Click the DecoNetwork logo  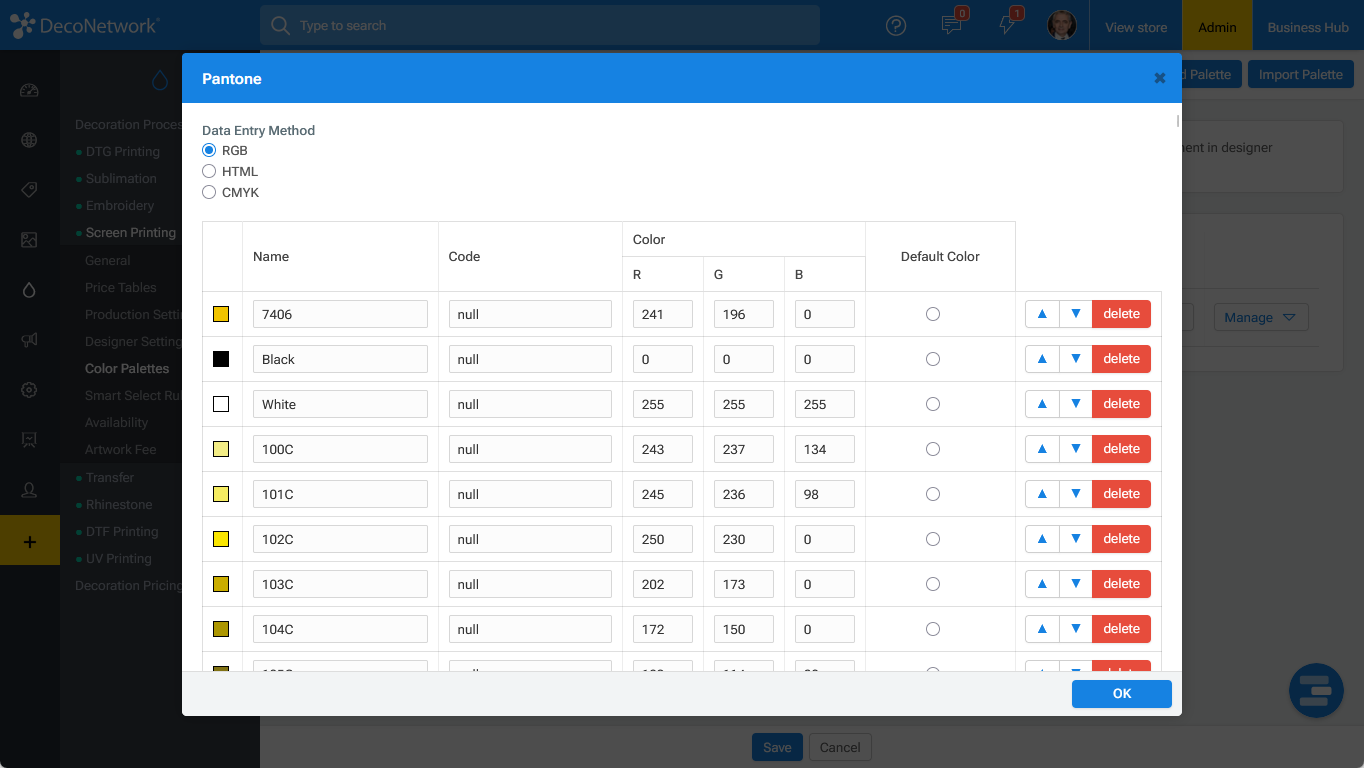(84, 26)
